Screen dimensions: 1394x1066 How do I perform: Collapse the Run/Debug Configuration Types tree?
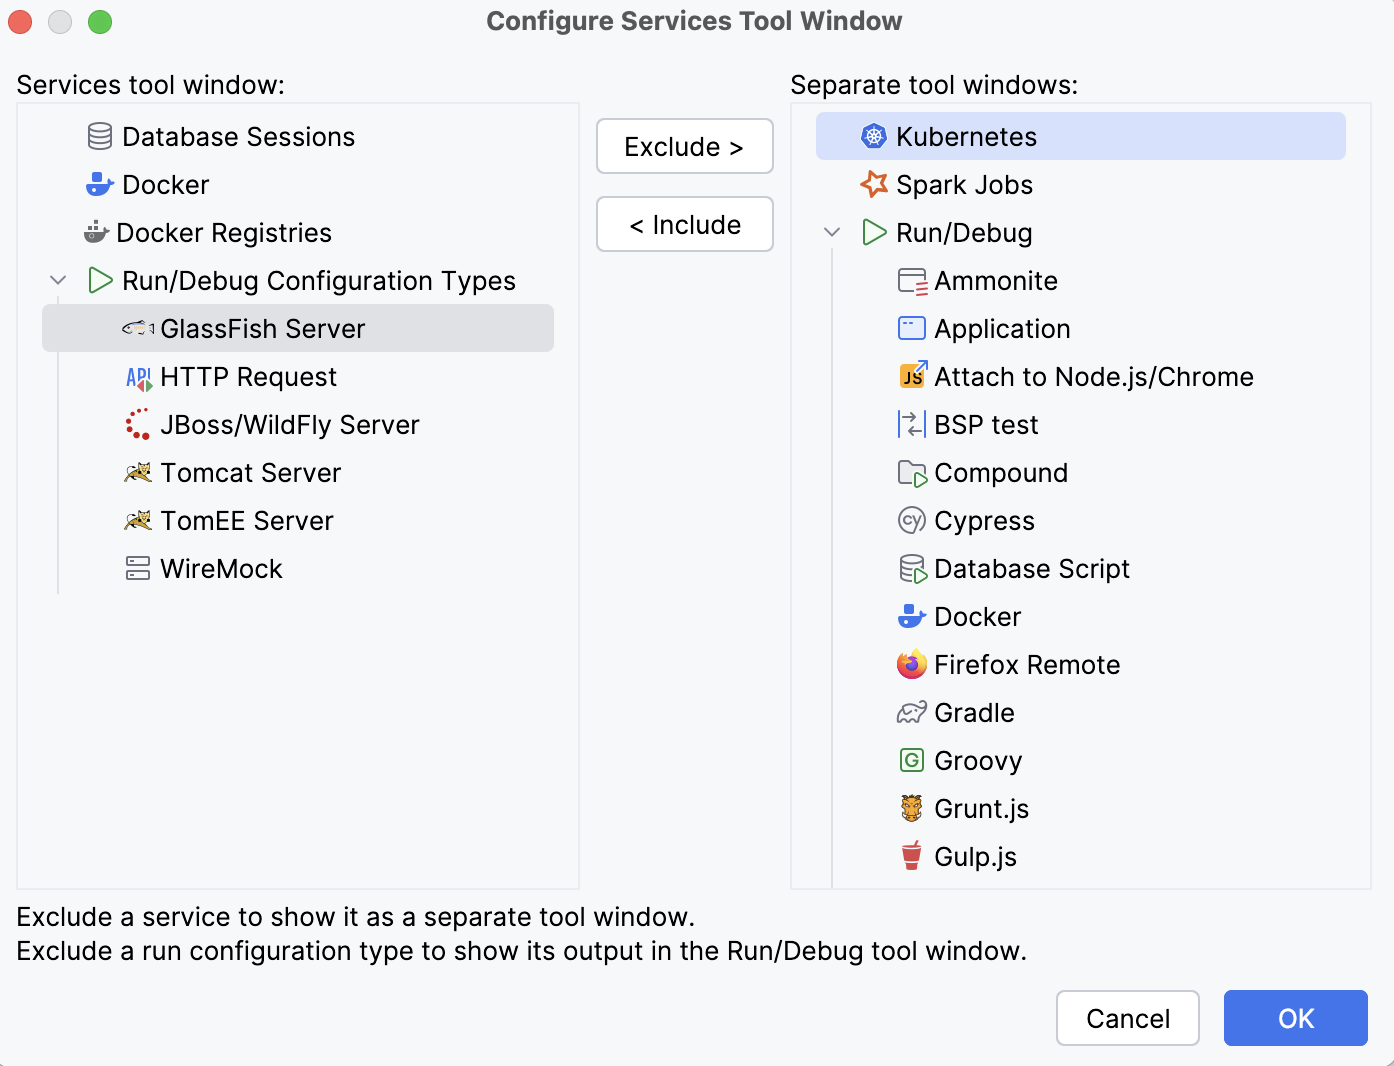tap(58, 280)
